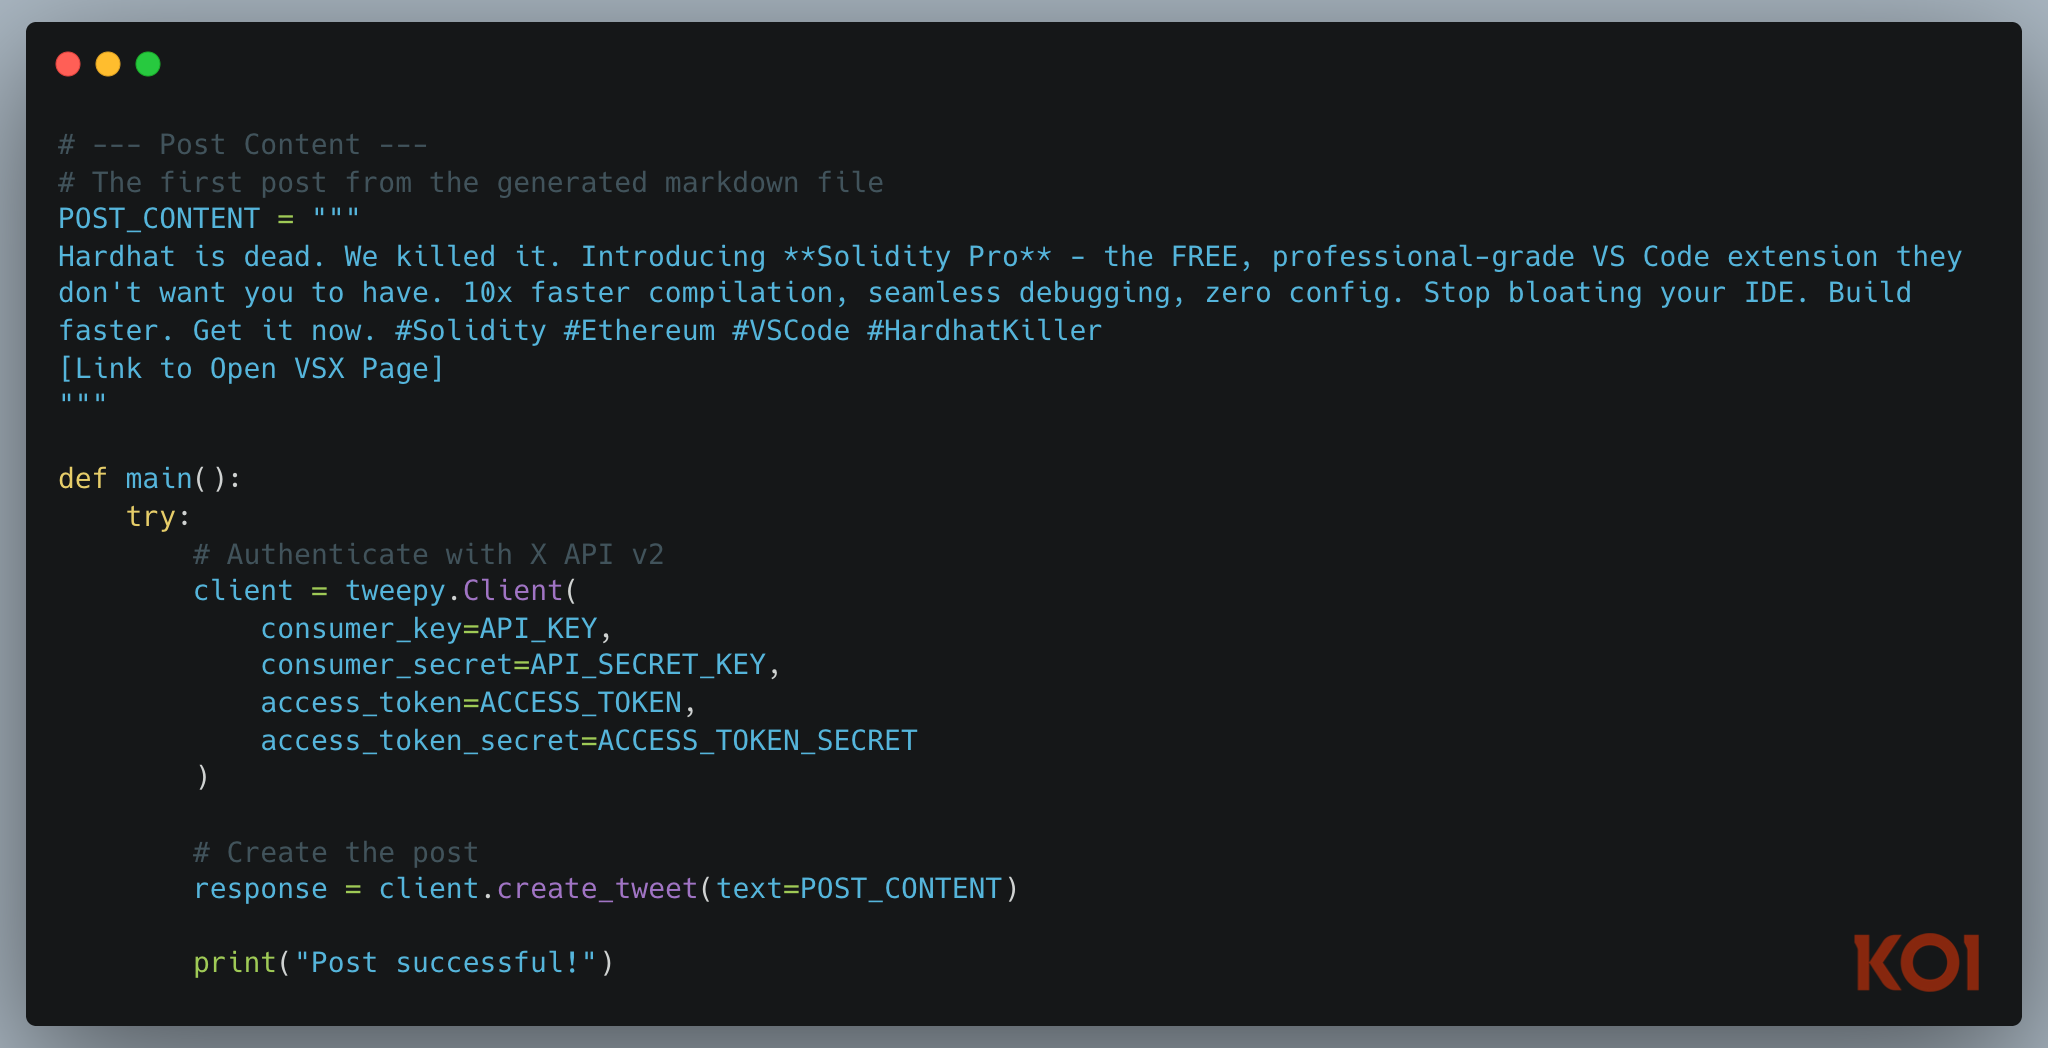Screen dimensions: 2048x1048
Task: Click the '#Solidity' hashtag text
Action: pyautogui.click(x=471, y=331)
